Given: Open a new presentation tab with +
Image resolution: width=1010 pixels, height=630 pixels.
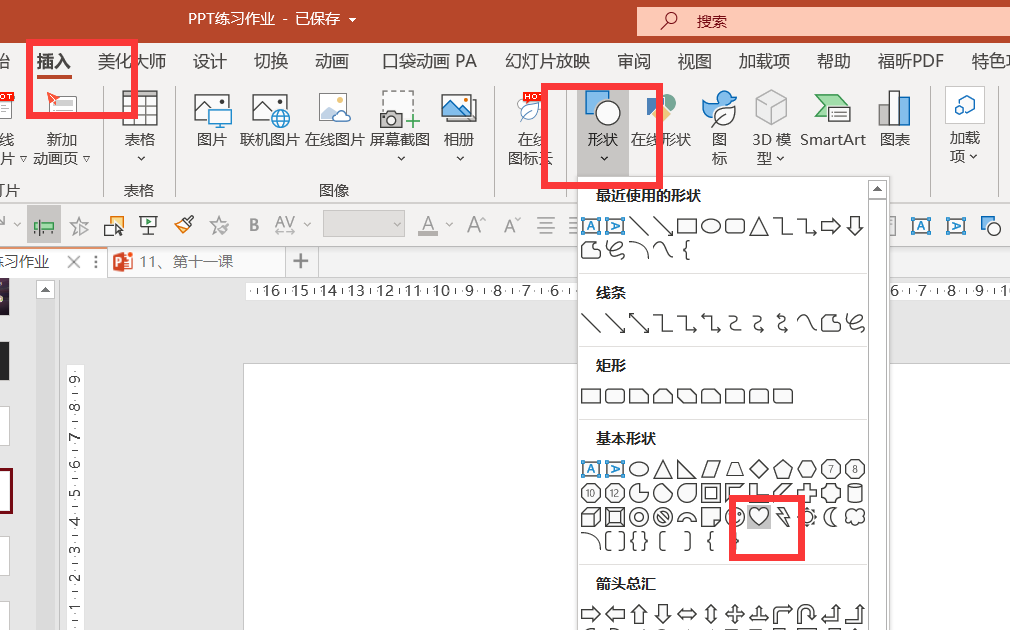Looking at the screenshot, I should (300, 261).
